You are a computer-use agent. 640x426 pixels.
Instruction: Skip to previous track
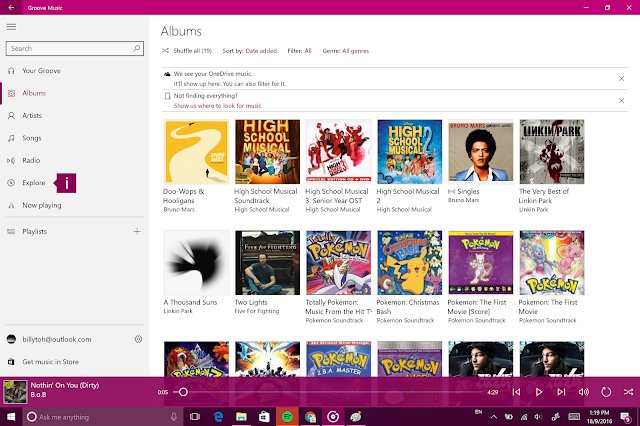[x=516, y=392]
